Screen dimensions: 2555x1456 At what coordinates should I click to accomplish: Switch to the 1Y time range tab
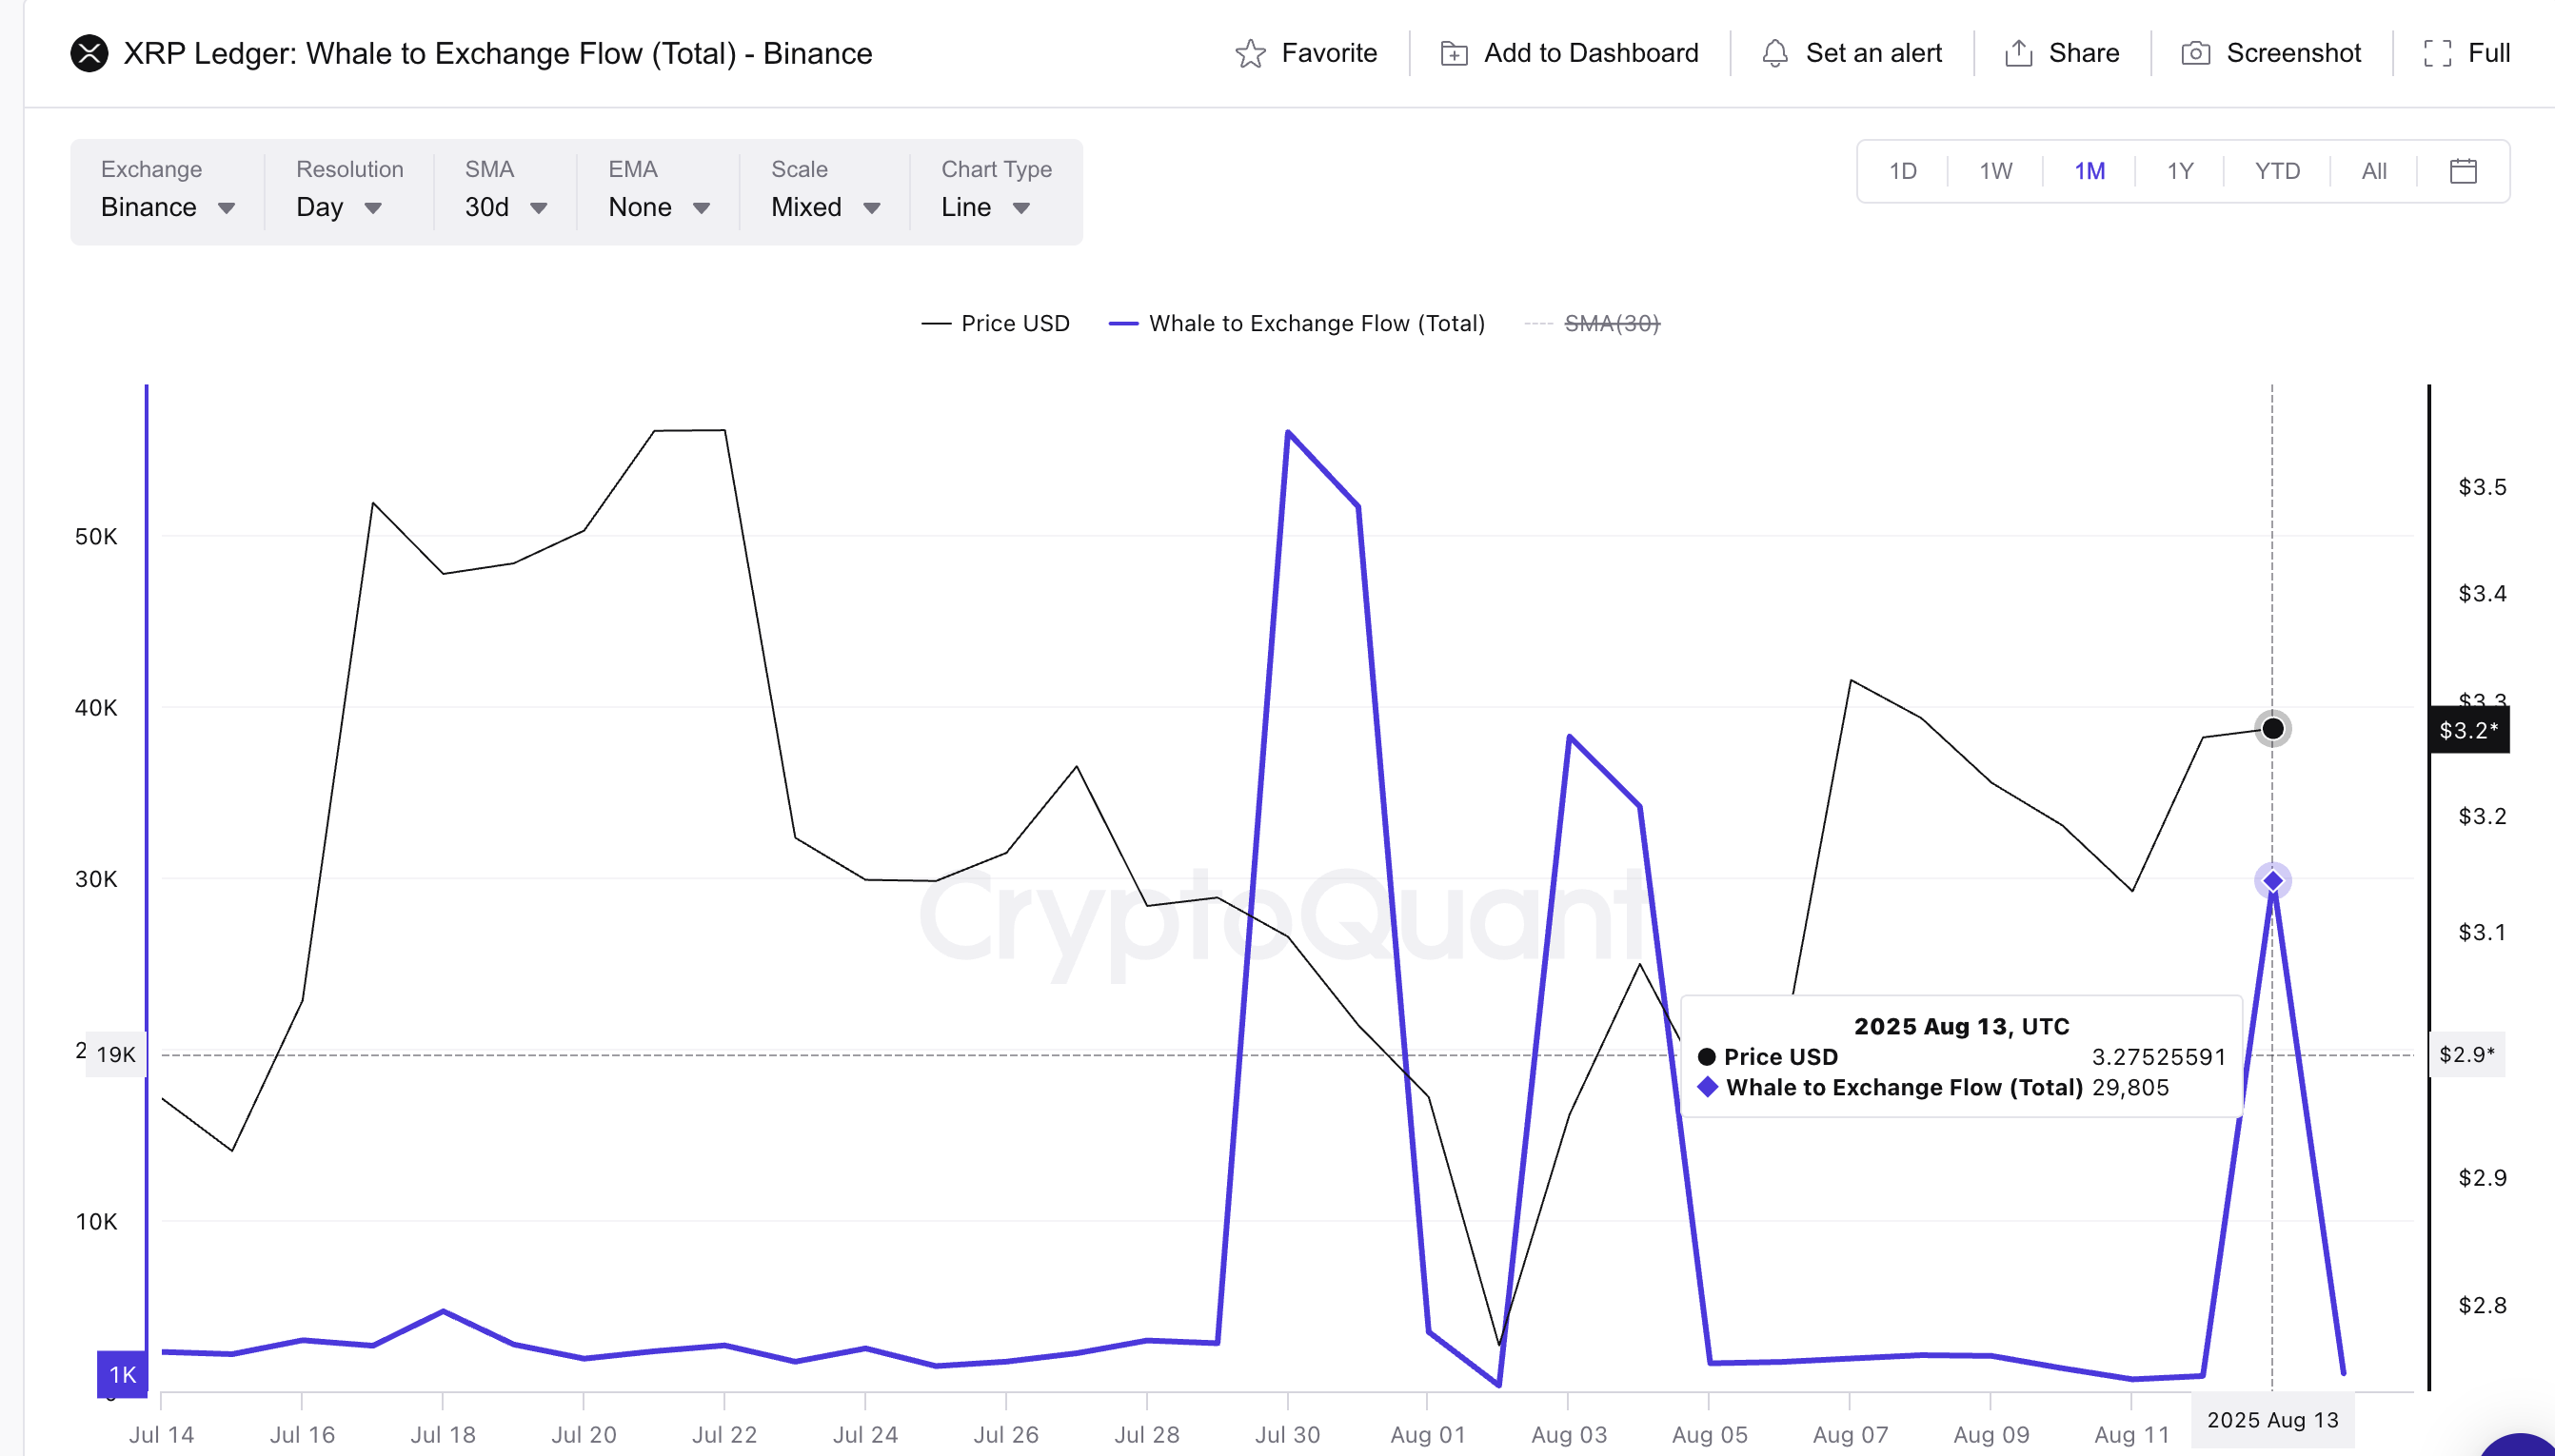coord(2181,171)
